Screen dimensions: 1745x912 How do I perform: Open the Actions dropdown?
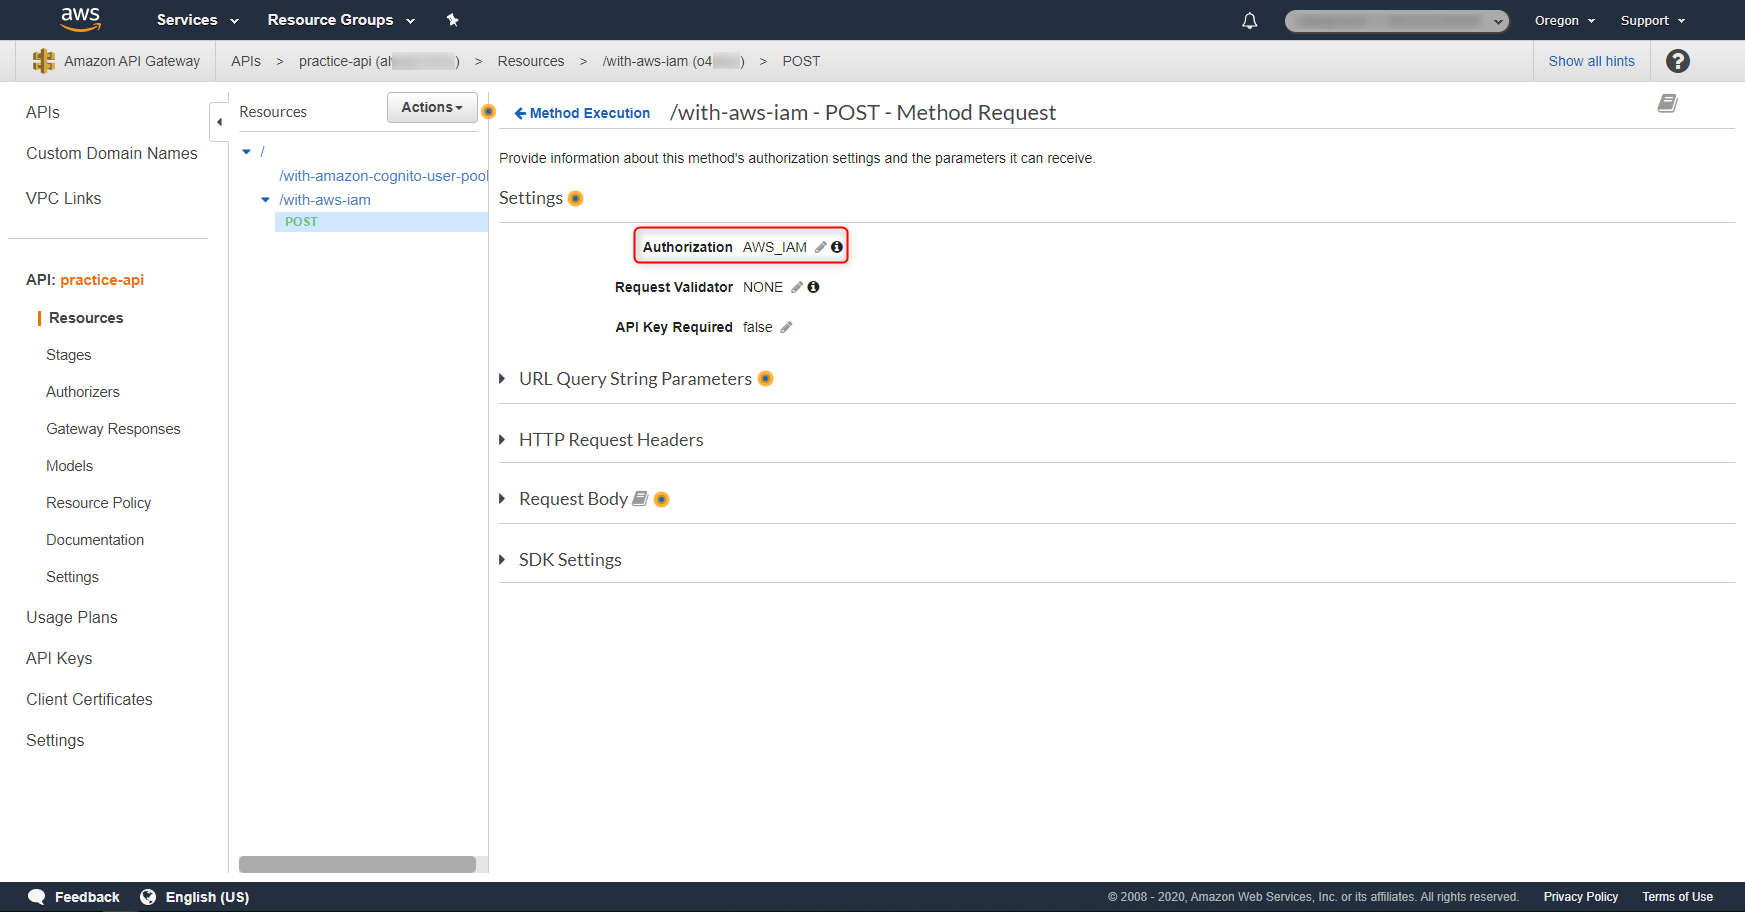pos(431,107)
